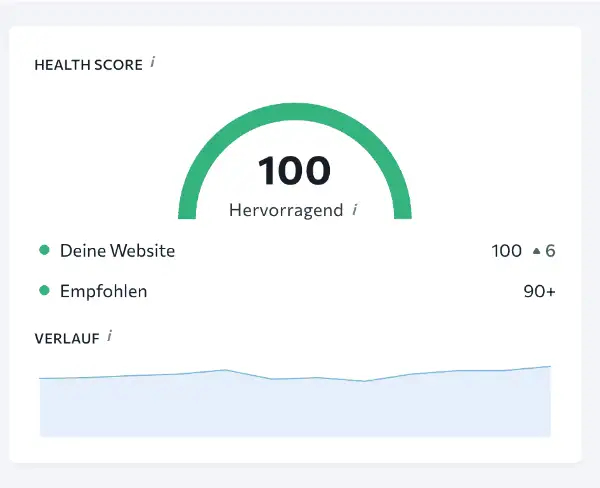Click the upward triangle change indicator

pyautogui.click(x=536, y=251)
